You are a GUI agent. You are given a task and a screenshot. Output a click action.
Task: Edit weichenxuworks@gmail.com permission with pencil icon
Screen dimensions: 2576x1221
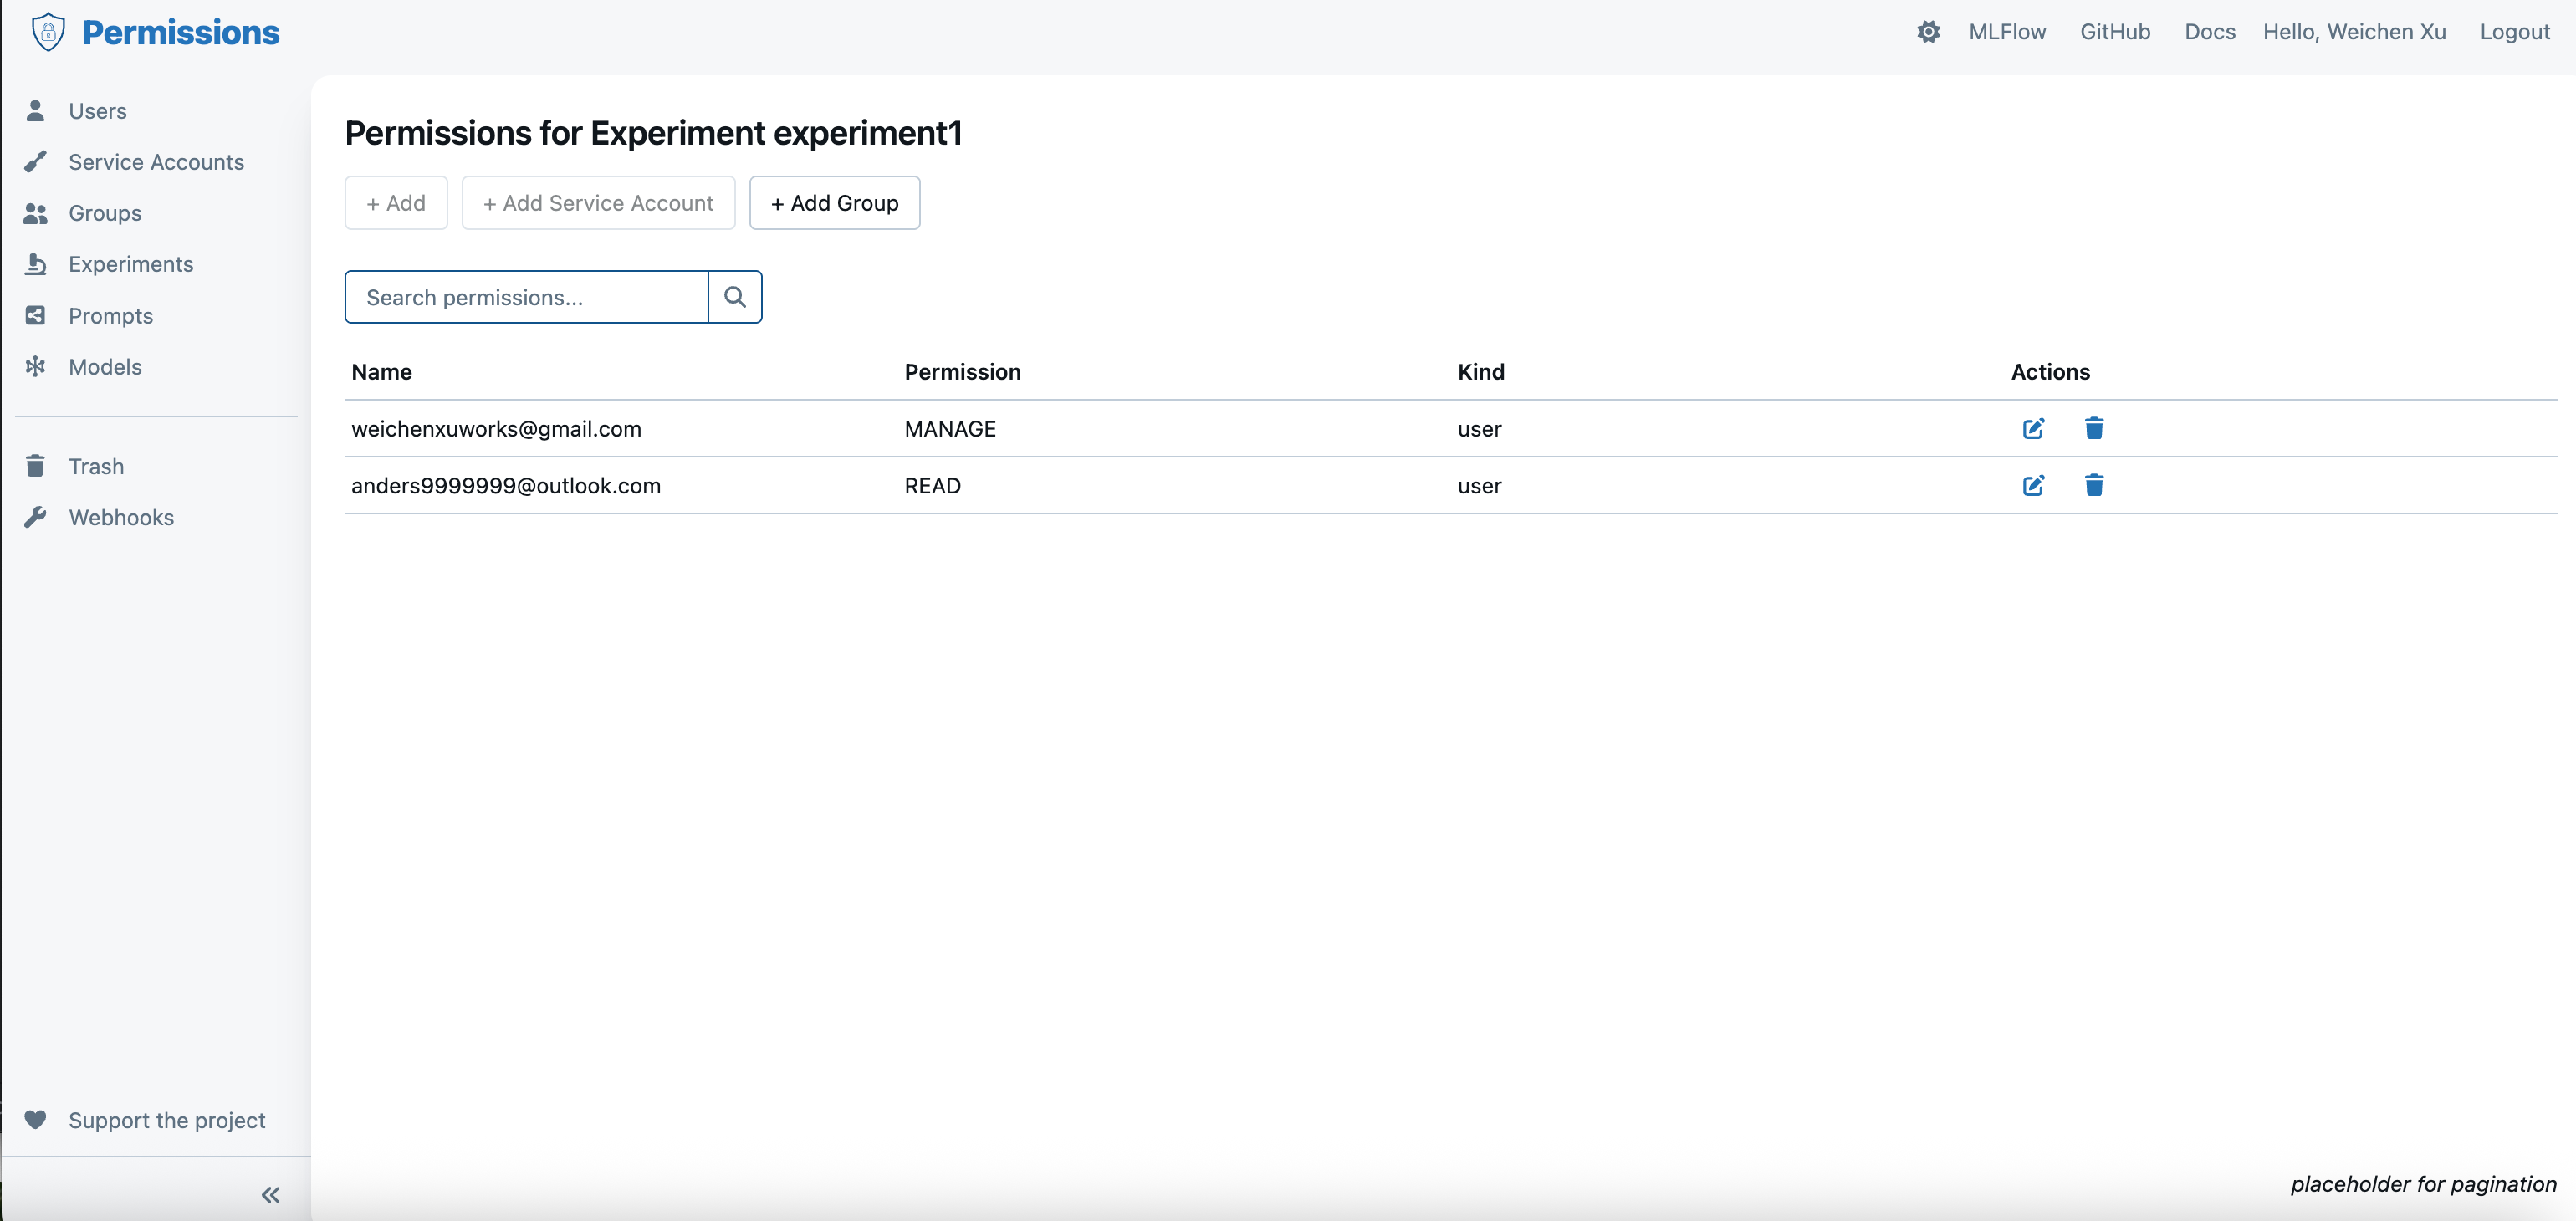[x=2033, y=429]
